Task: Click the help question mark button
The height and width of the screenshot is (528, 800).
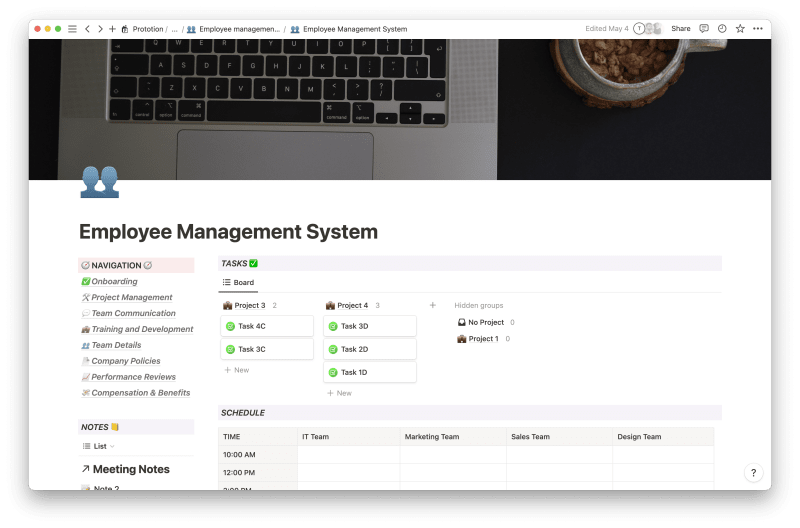Action: tap(753, 473)
